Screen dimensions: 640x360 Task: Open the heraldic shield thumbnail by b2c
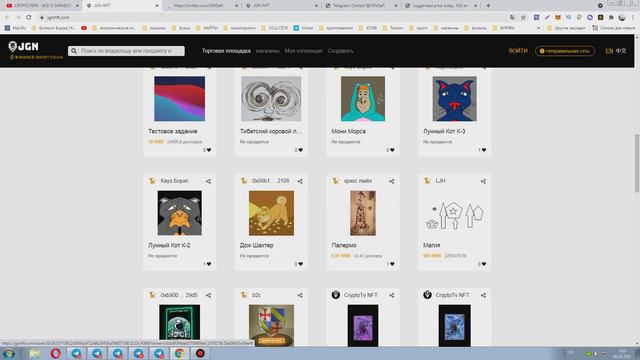point(271,325)
